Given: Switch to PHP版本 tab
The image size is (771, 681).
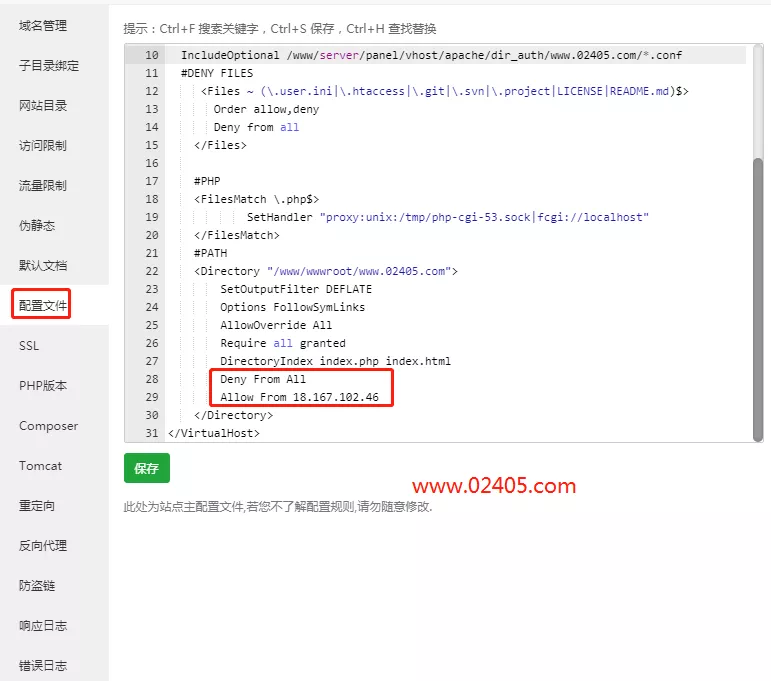Looking at the screenshot, I should [43, 386].
